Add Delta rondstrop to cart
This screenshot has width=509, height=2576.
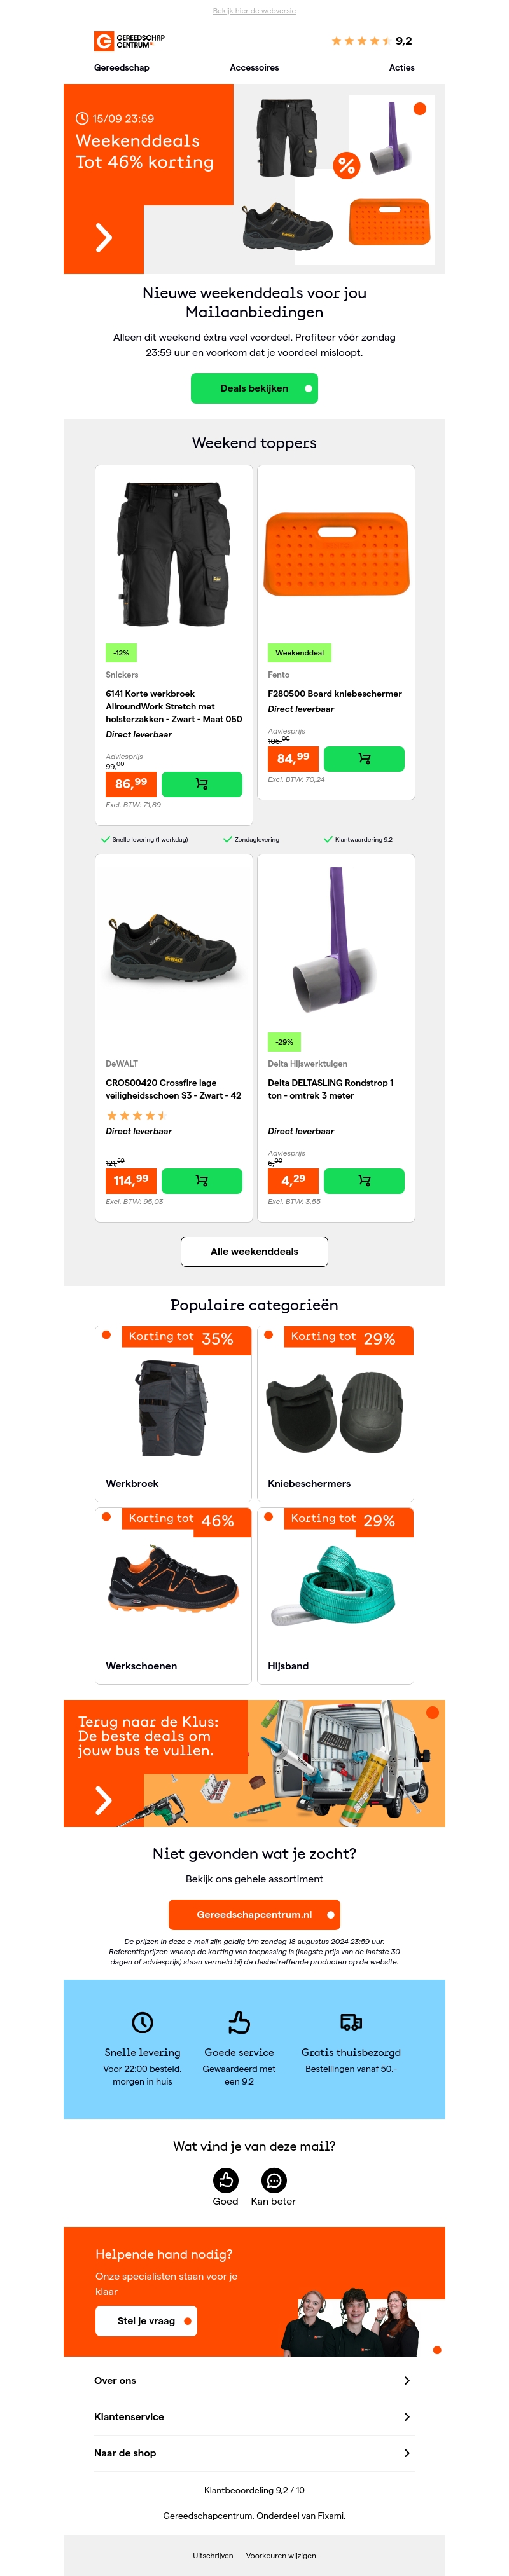[364, 1181]
